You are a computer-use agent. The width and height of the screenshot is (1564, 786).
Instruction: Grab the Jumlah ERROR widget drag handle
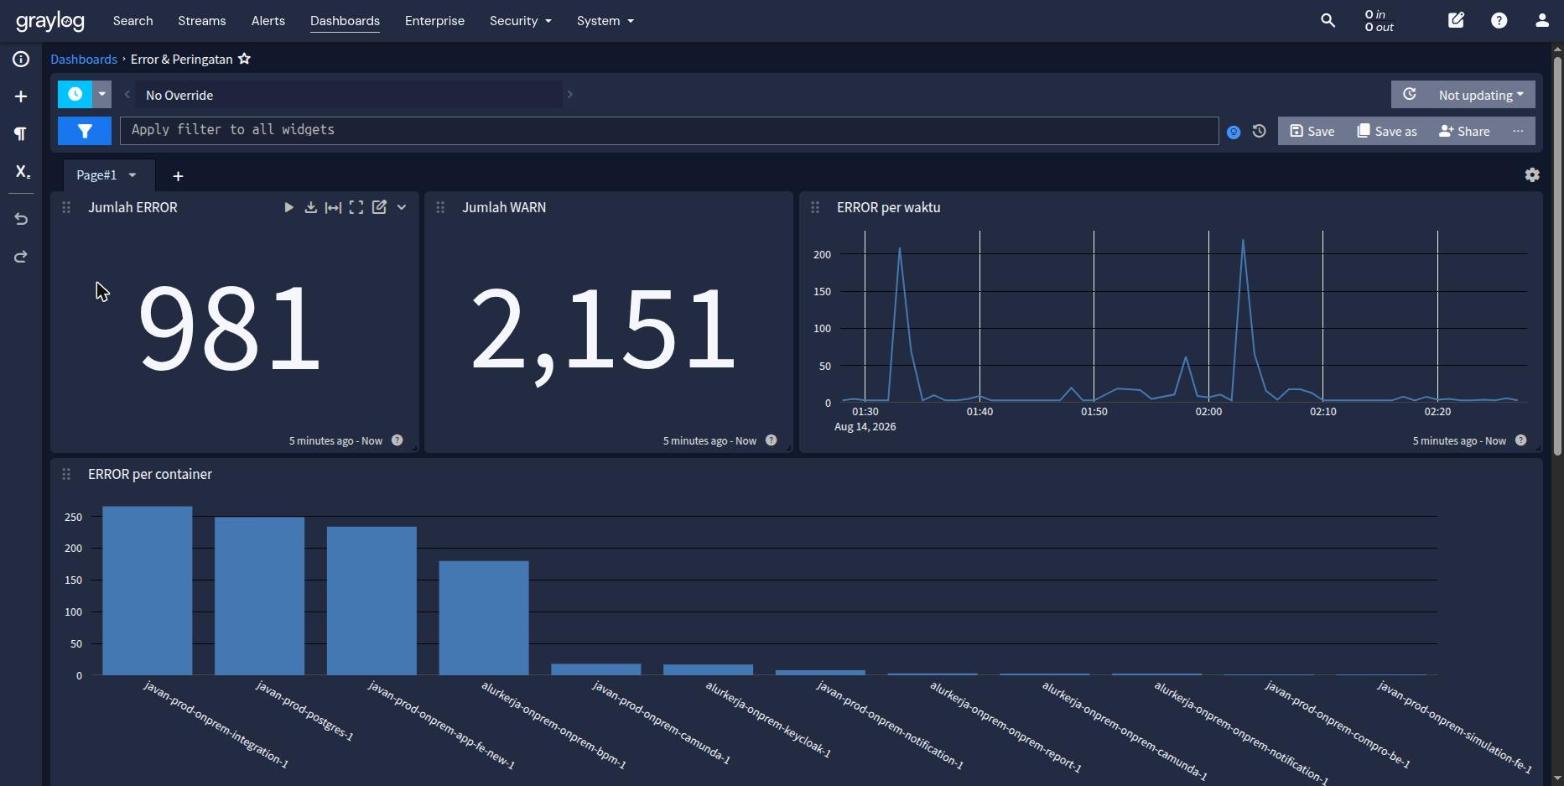point(66,207)
